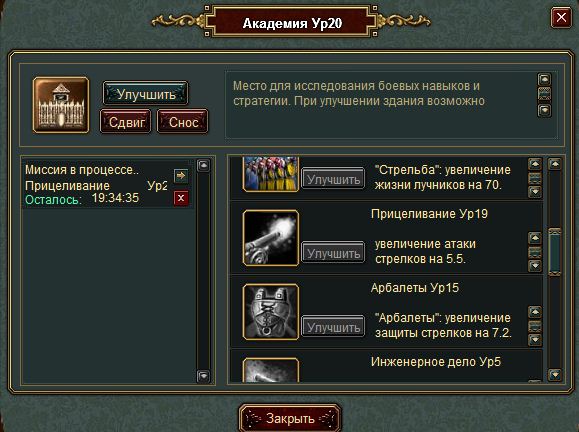Screen dimensions: 579x432
Task: Click the Сдвиг button
Action: [126, 121]
